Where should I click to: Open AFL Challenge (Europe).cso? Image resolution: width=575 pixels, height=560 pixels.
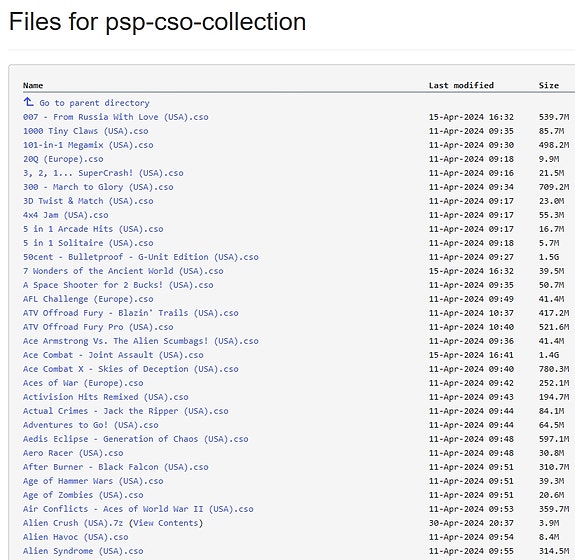tap(88, 299)
